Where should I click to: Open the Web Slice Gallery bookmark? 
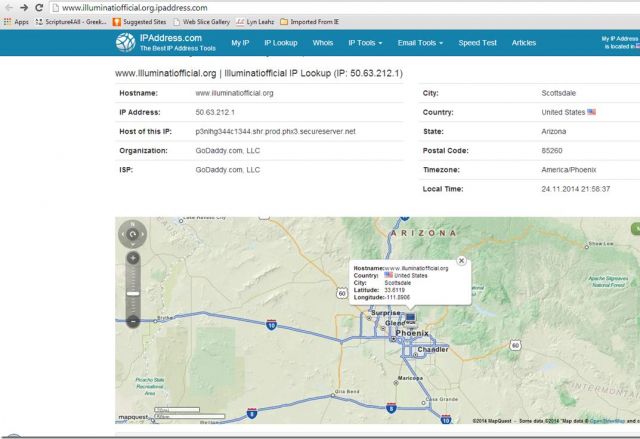pyautogui.click(x=202, y=22)
